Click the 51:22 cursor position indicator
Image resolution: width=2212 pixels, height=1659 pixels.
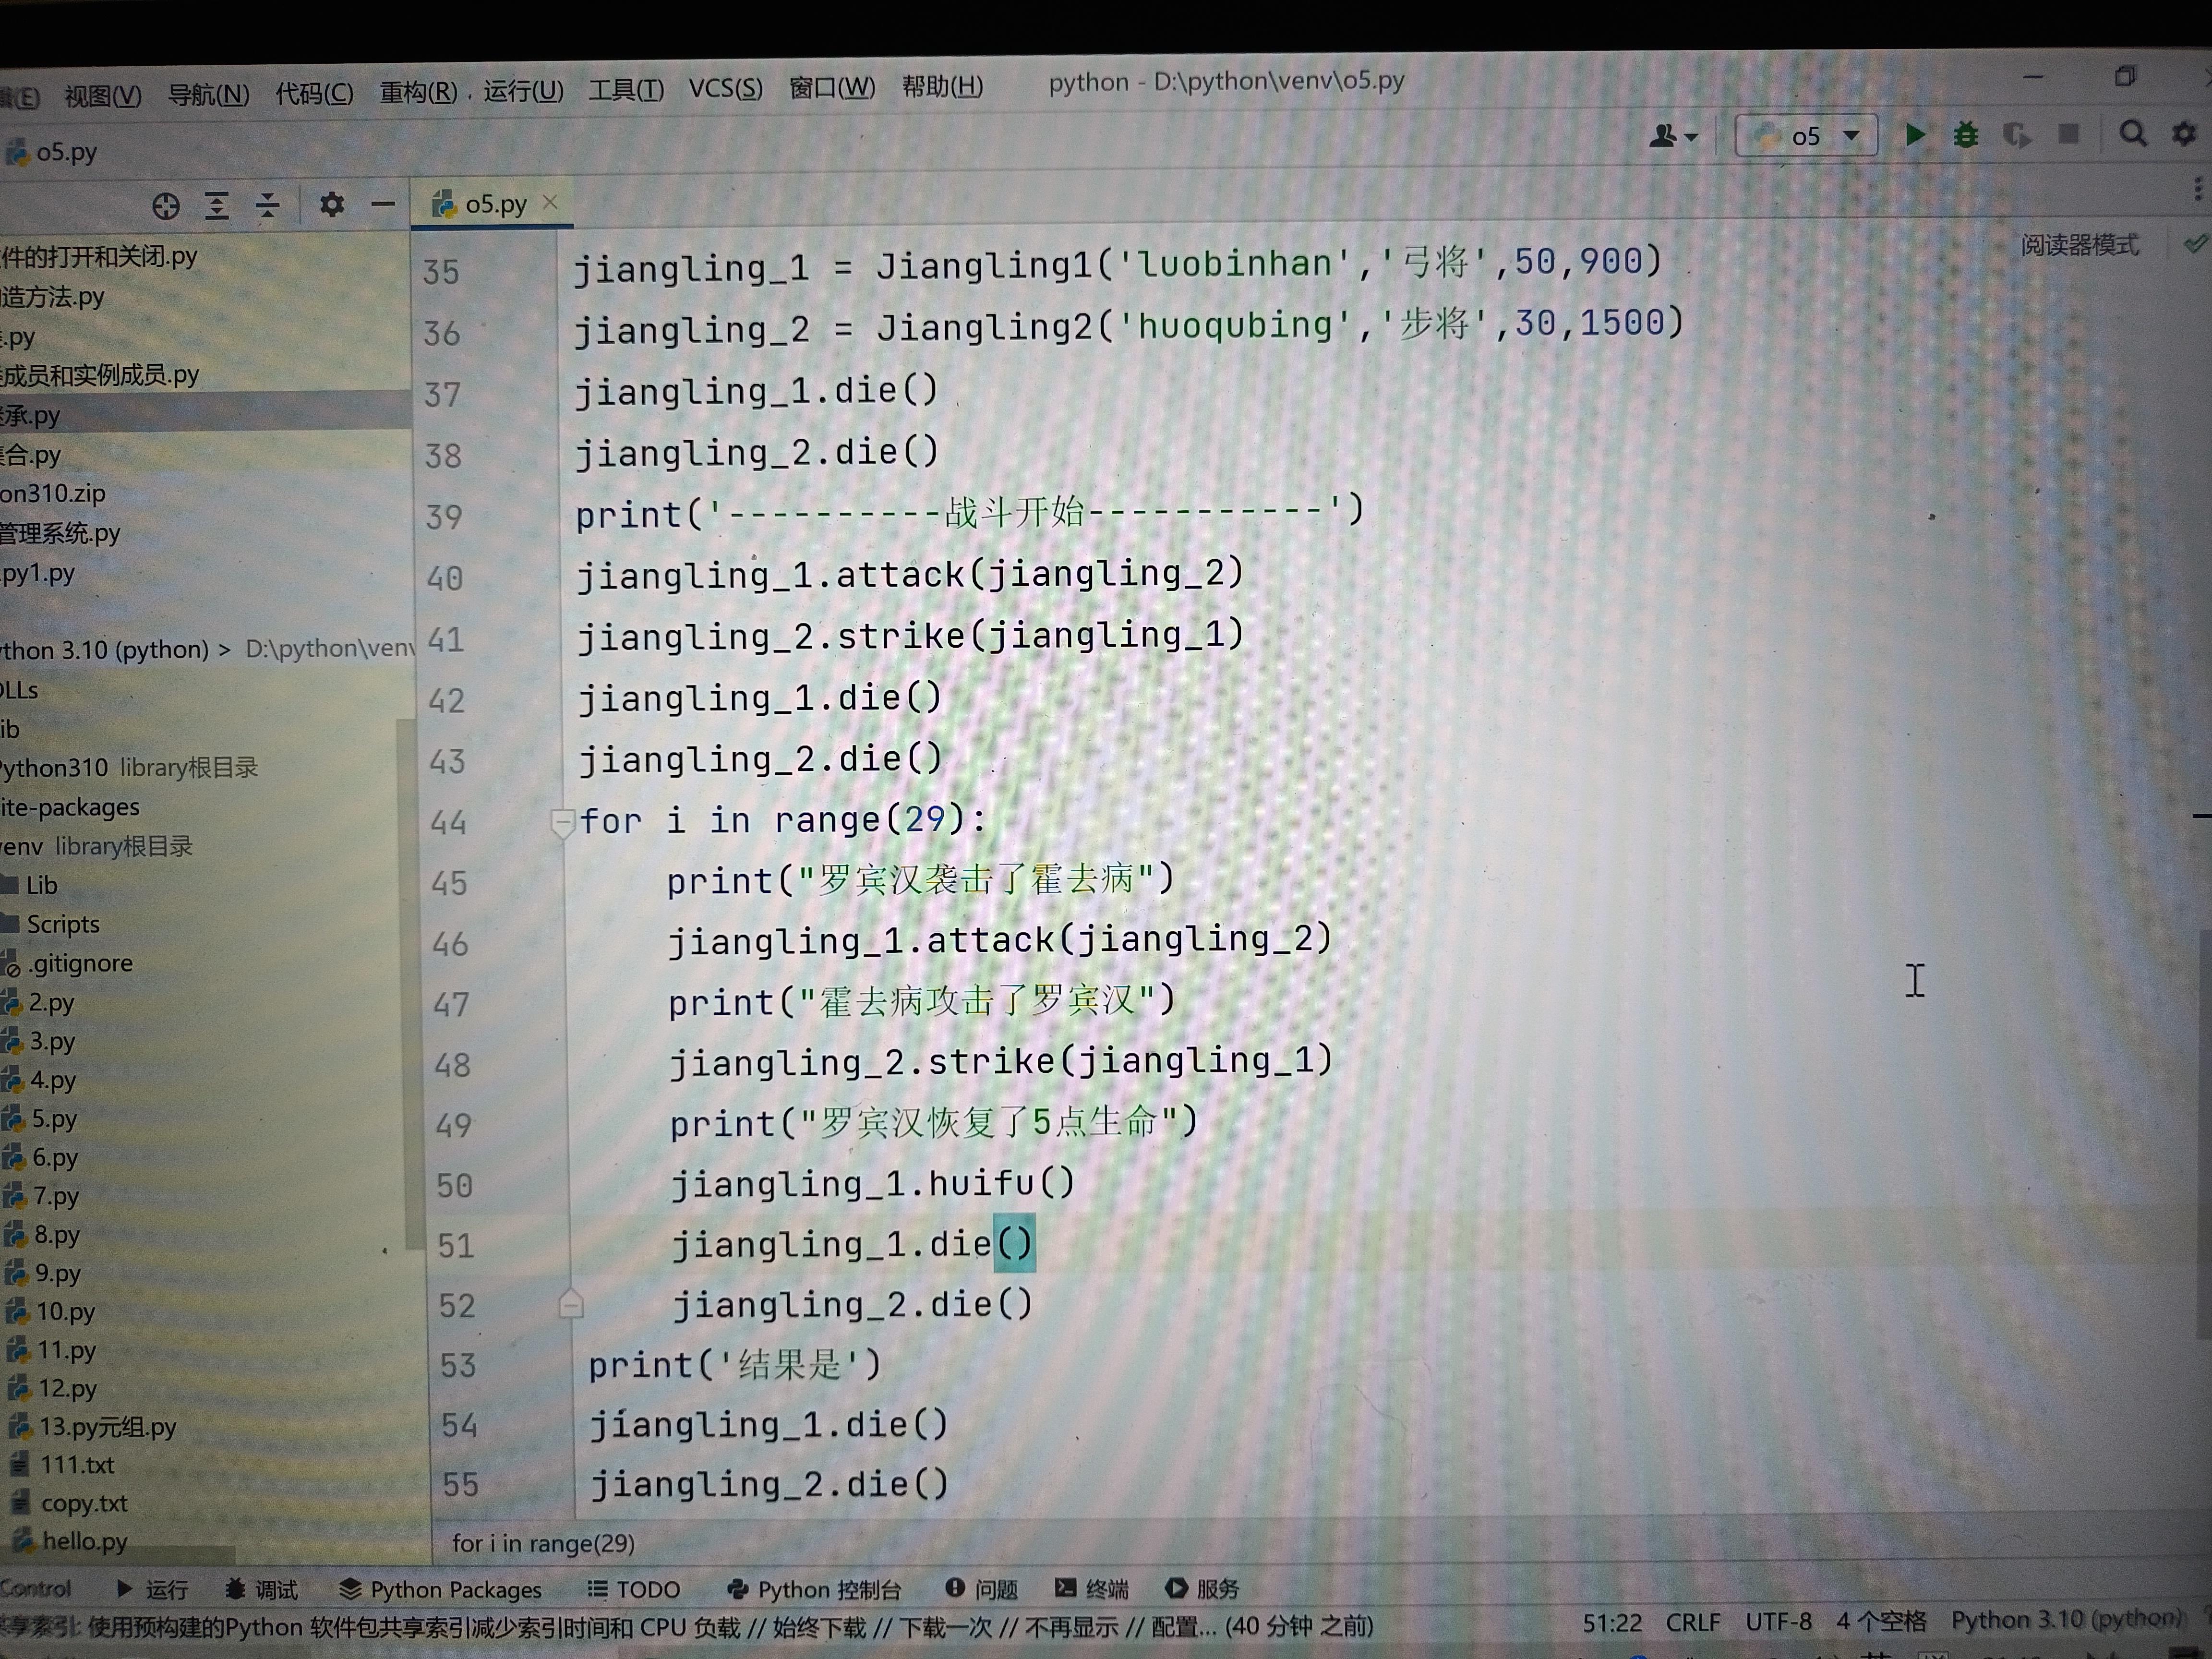pos(1612,1623)
